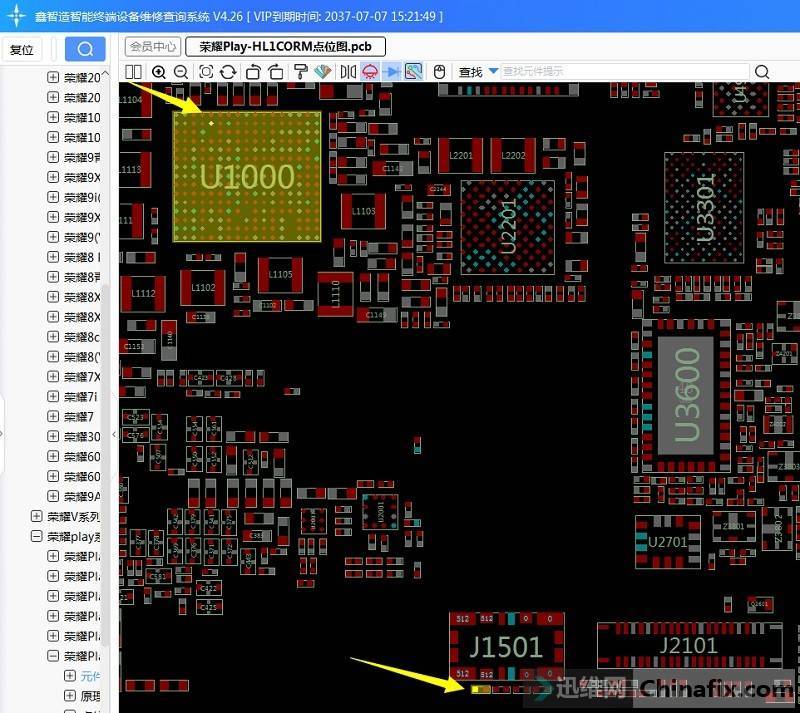Collapse the 荣耀play系列 tree node
Screen dimensions: 800x713
tap(37, 537)
